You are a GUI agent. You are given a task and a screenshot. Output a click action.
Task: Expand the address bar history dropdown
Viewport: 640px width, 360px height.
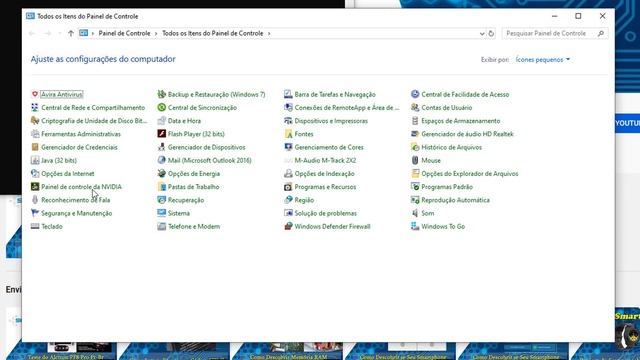tap(482, 33)
